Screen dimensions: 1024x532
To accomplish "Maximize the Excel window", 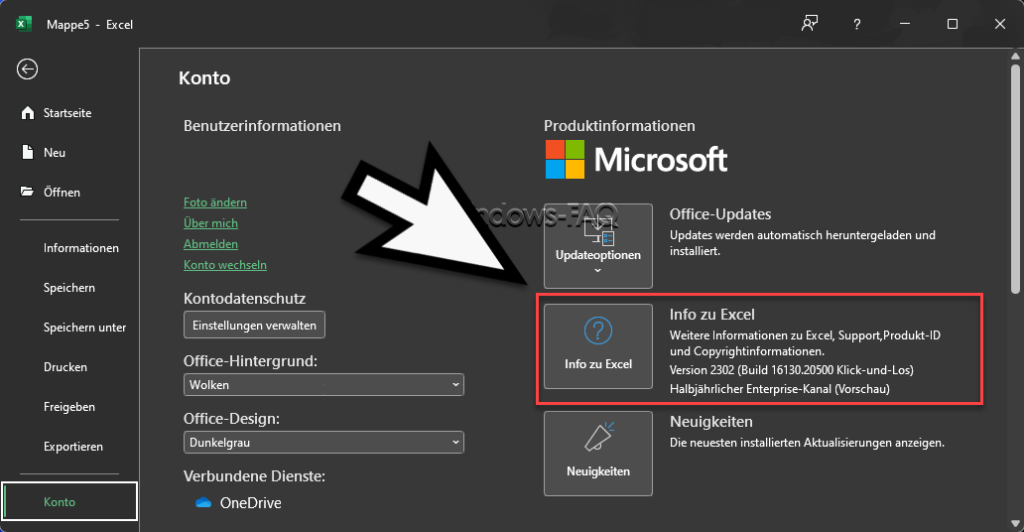I will point(952,24).
